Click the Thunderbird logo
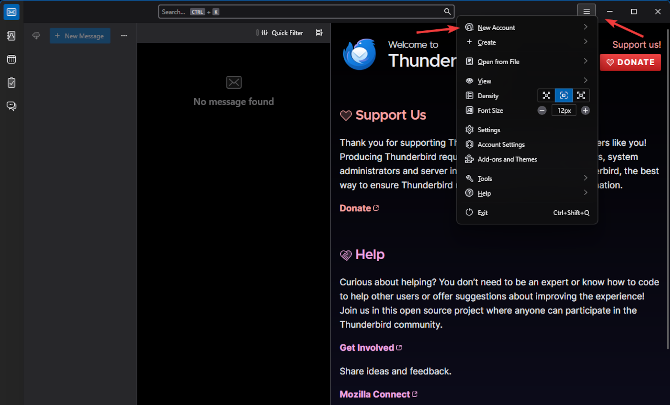The width and height of the screenshot is (670, 405). [359, 54]
